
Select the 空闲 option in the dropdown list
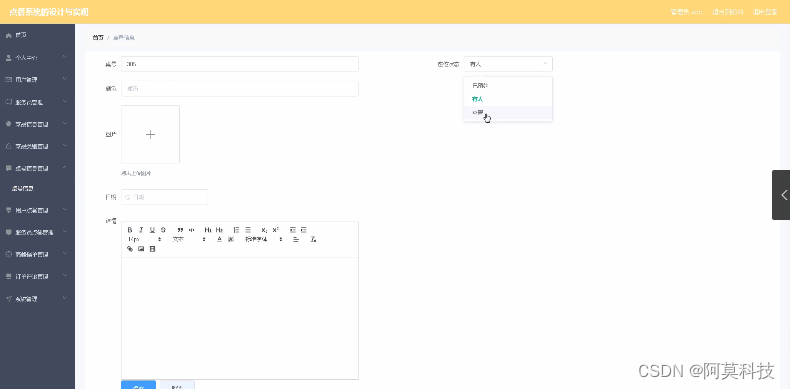[x=508, y=112]
